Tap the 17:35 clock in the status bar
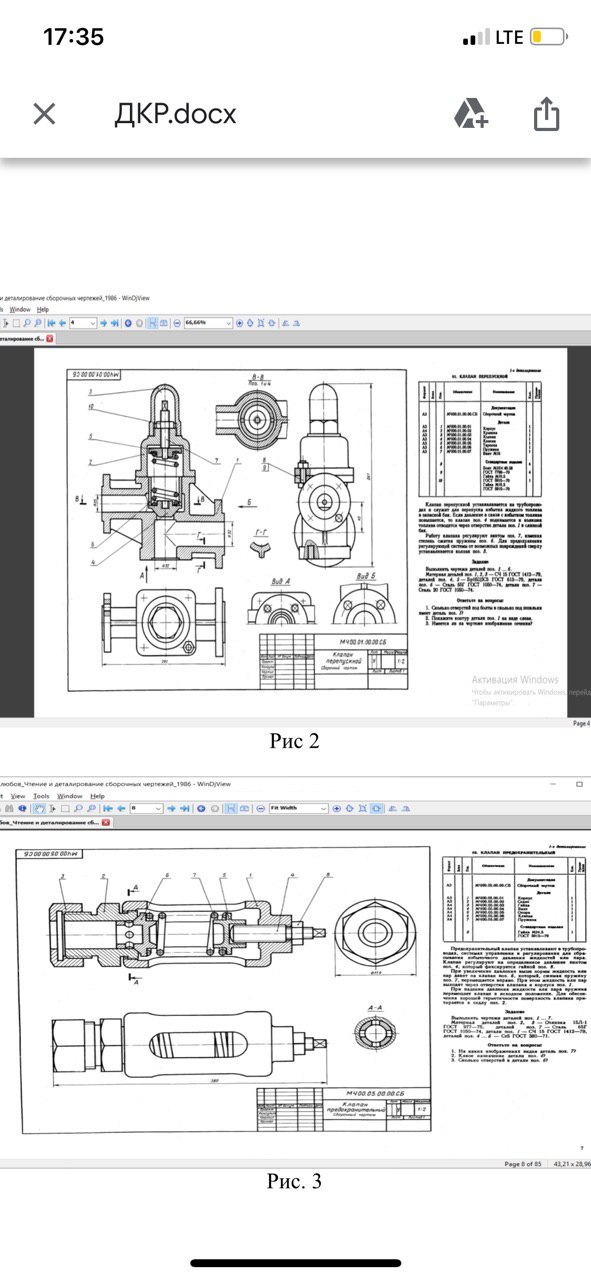Screen dimensions: 591x1280 [74, 37]
